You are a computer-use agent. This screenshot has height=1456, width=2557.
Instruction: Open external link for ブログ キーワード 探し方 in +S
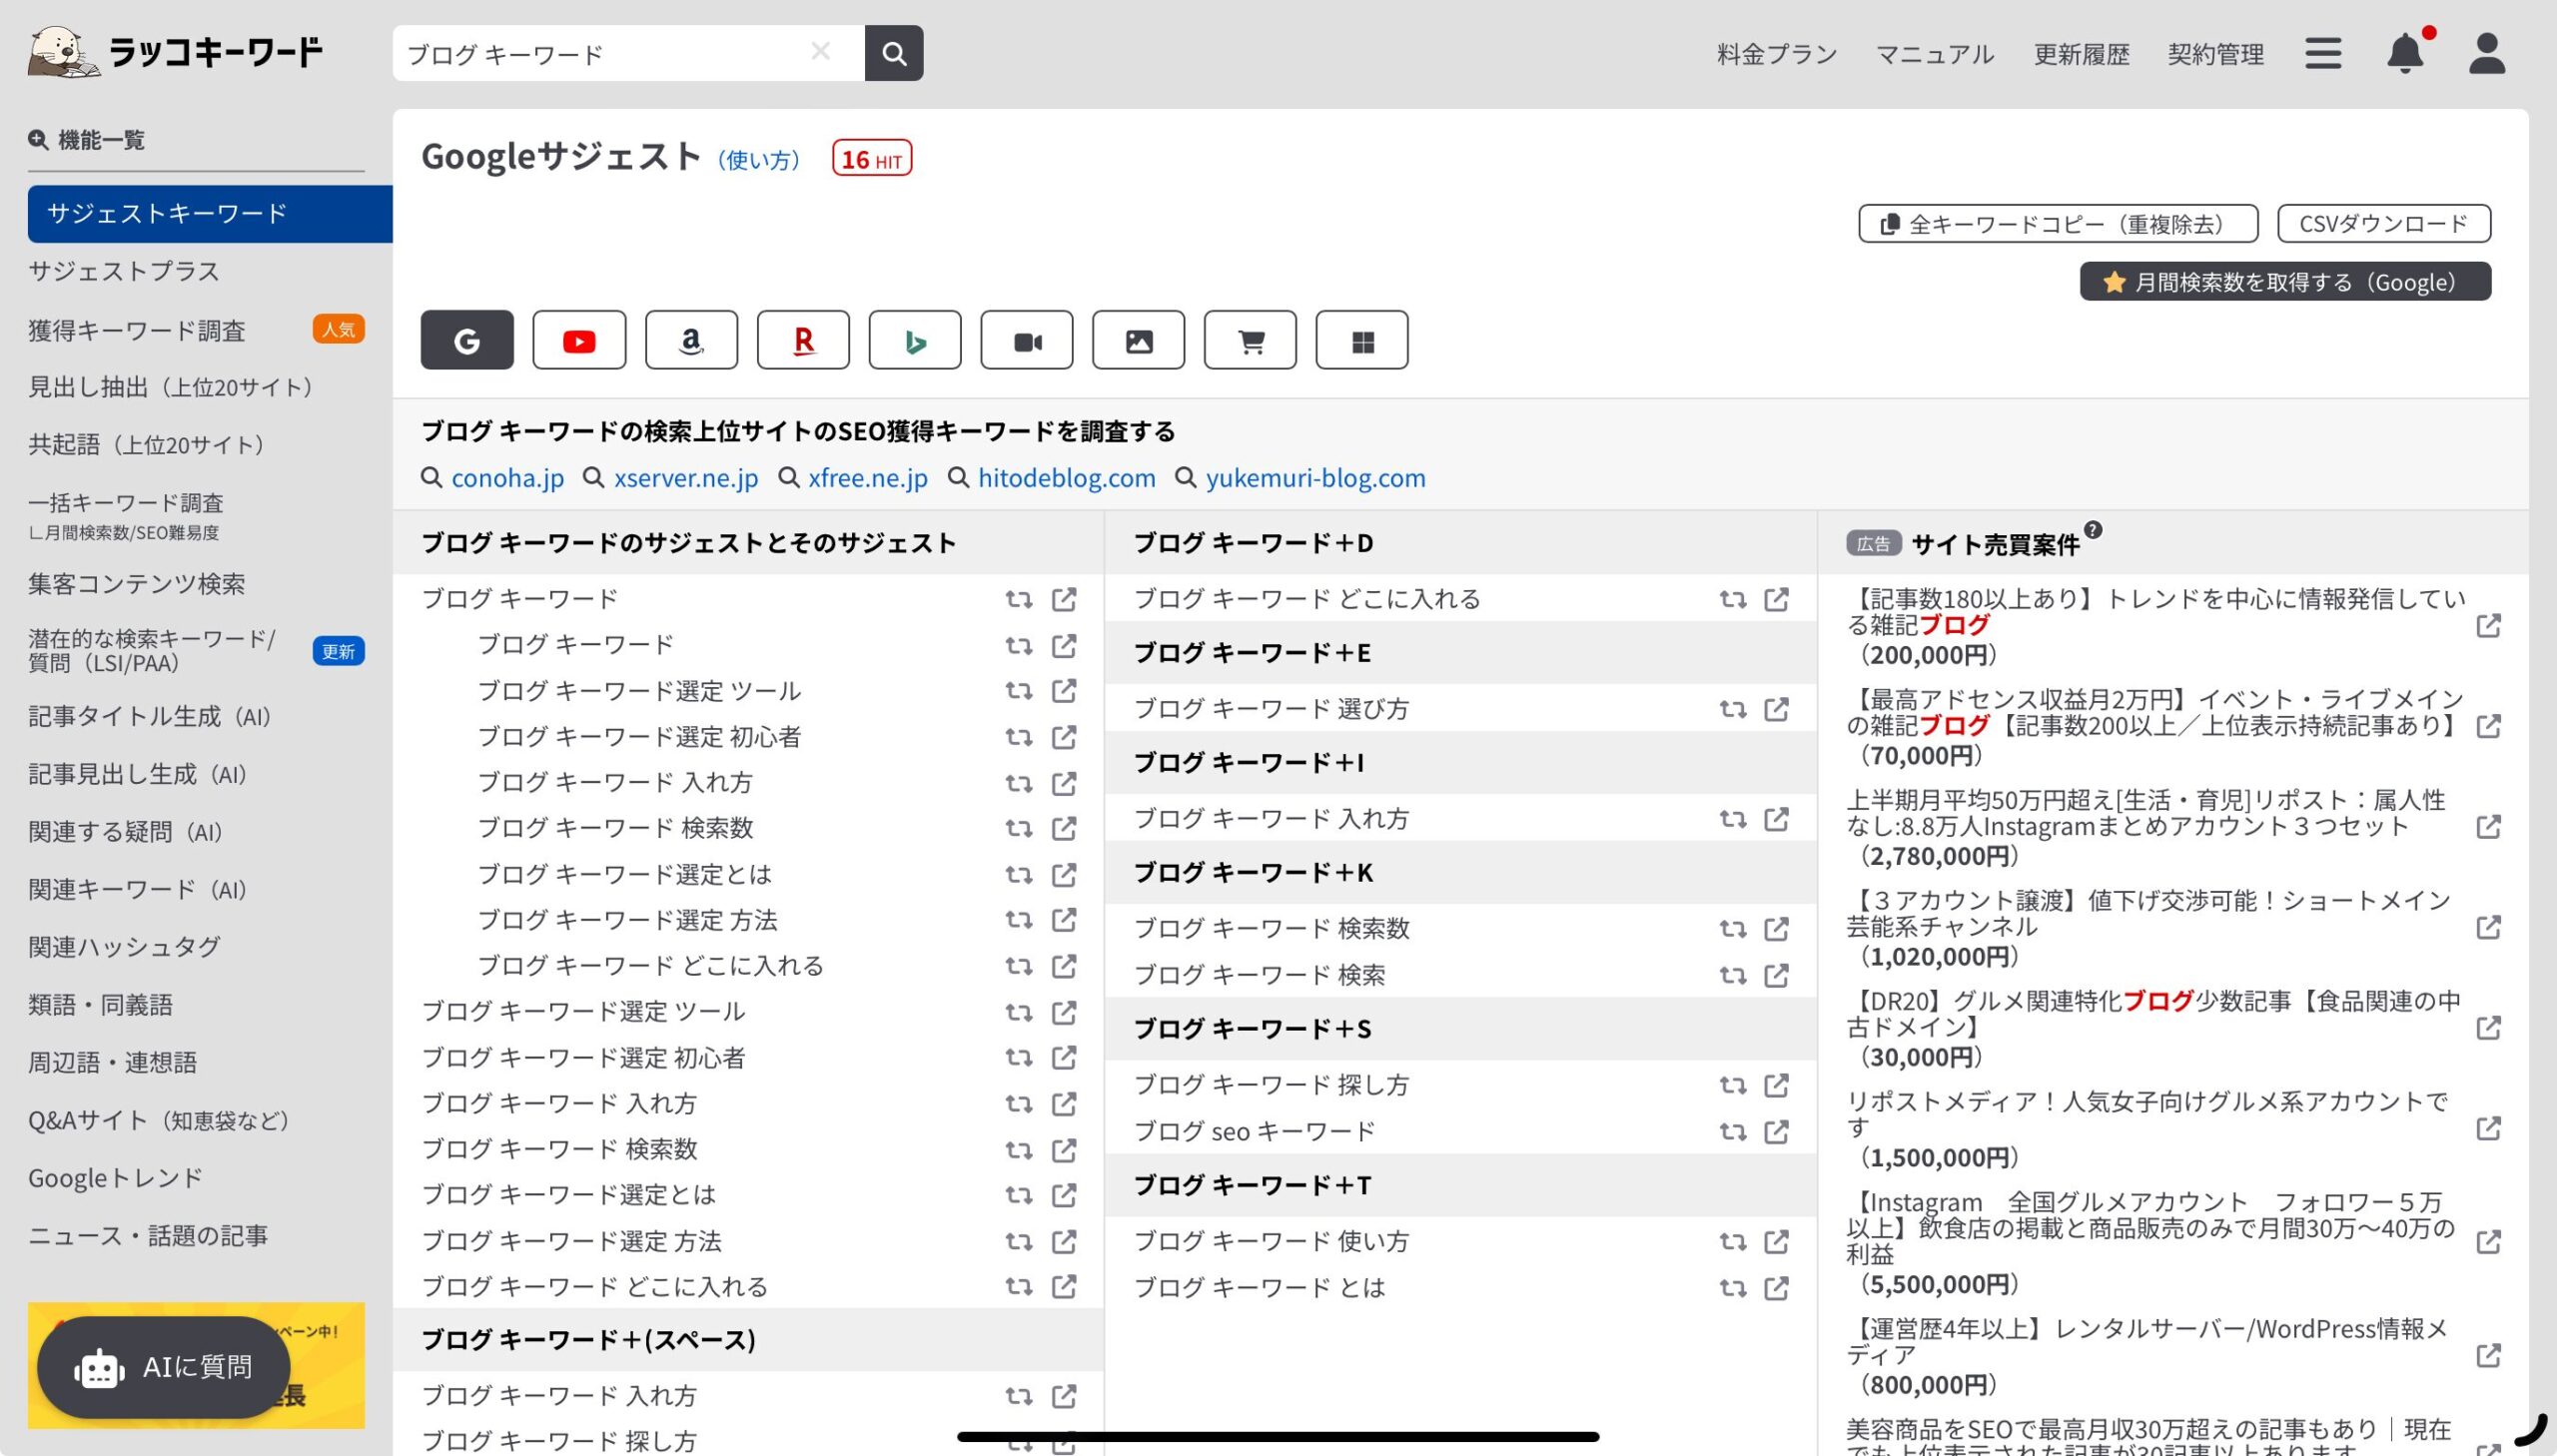[1776, 1085]
